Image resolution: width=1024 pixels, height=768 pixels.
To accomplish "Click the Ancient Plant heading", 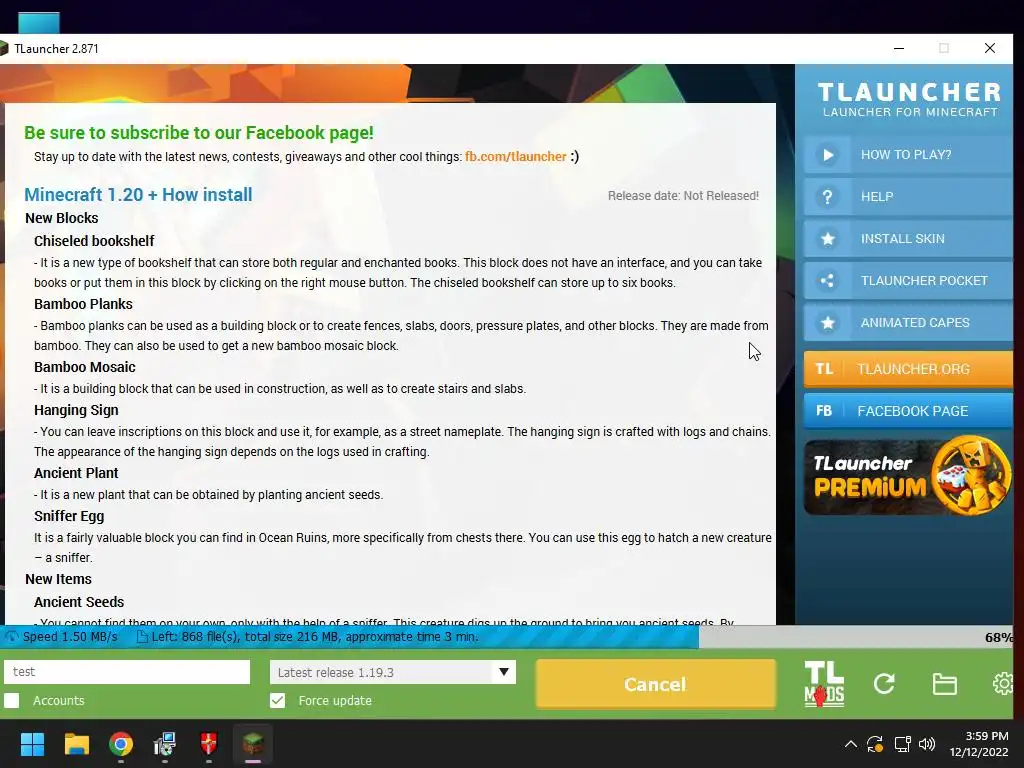I will [76, 473].
